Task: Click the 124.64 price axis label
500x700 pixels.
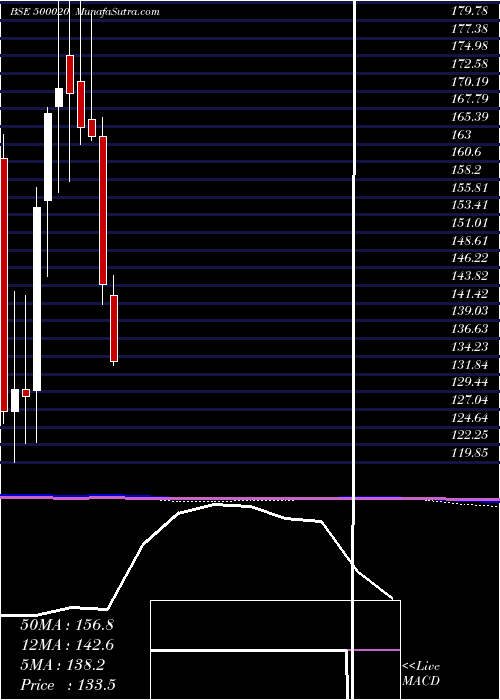Action: (470, 417)
